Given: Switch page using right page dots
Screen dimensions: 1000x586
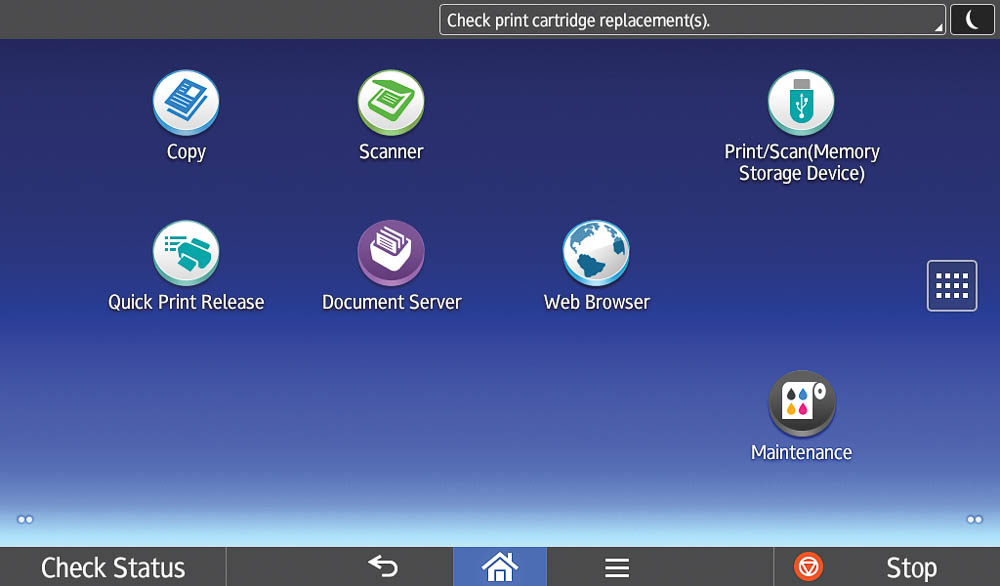Looking at the screenshot, I should coord(974,520).
